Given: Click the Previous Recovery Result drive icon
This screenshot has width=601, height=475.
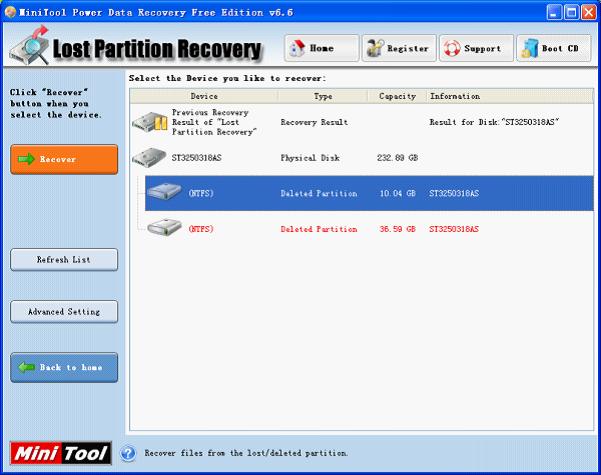Looking at the screenshot, I should point(150,122).
